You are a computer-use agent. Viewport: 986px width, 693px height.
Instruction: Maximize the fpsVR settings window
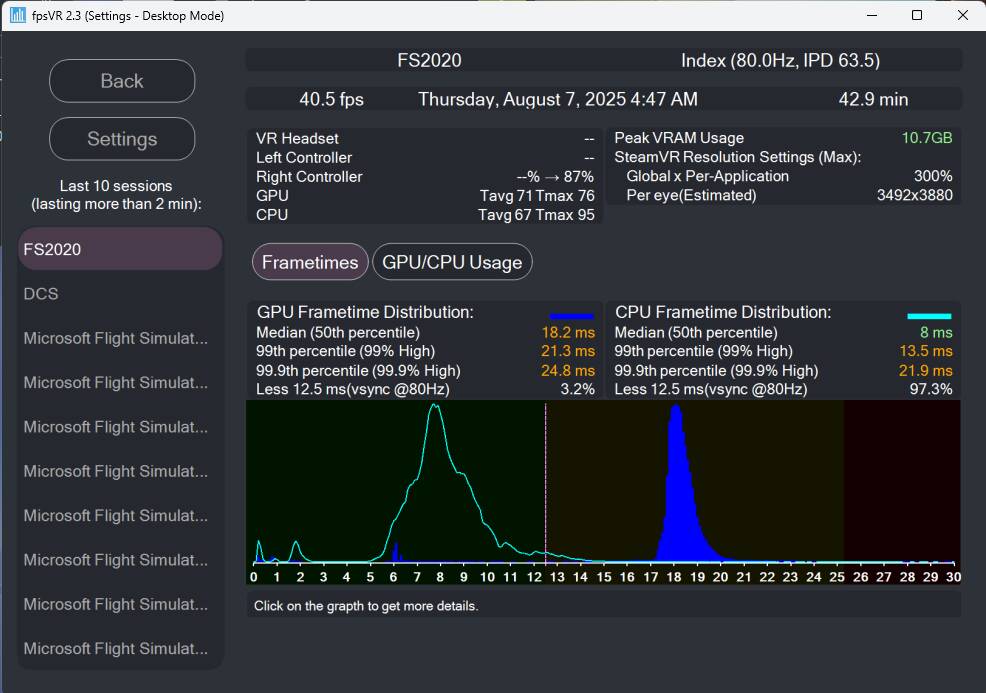click(x=917, y=15)
